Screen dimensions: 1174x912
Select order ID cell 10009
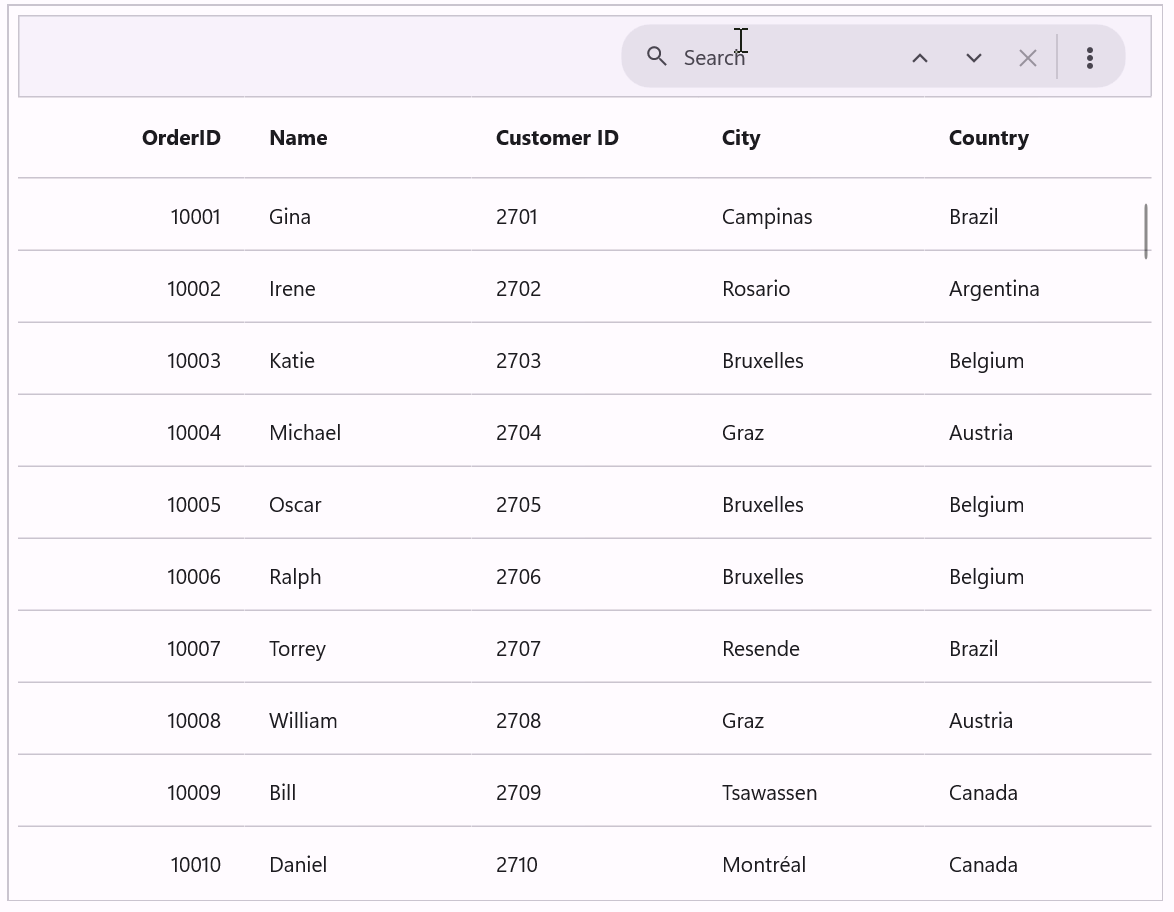point(194,792)
